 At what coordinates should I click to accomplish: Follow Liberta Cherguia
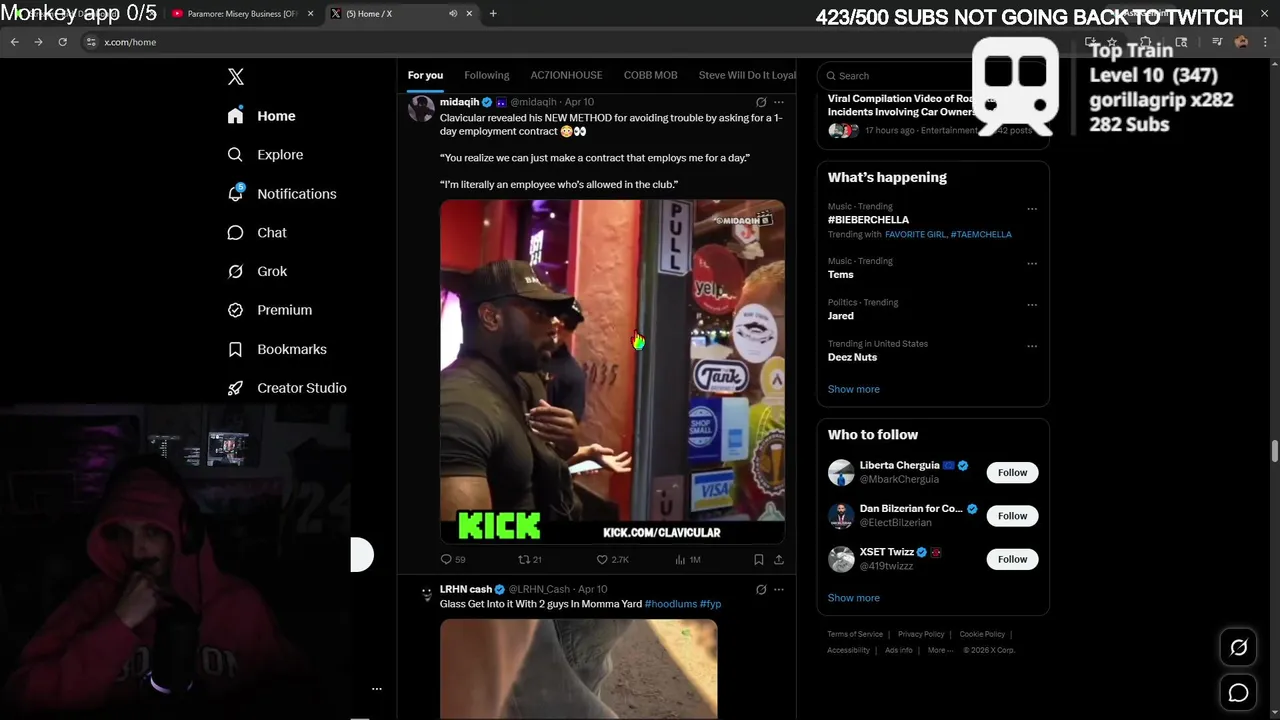pyautogui.click(x=1012, y=473)
